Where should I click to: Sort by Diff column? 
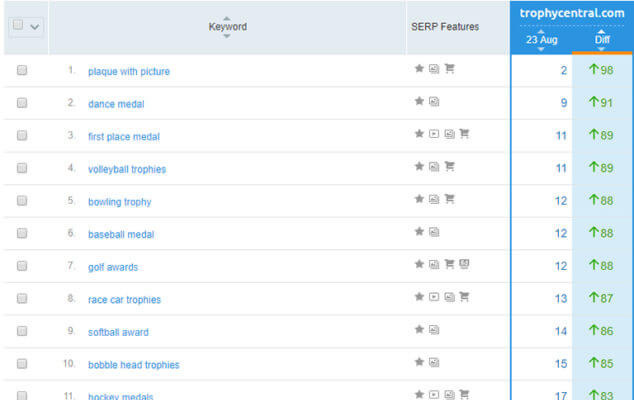[x=602, y=40]
